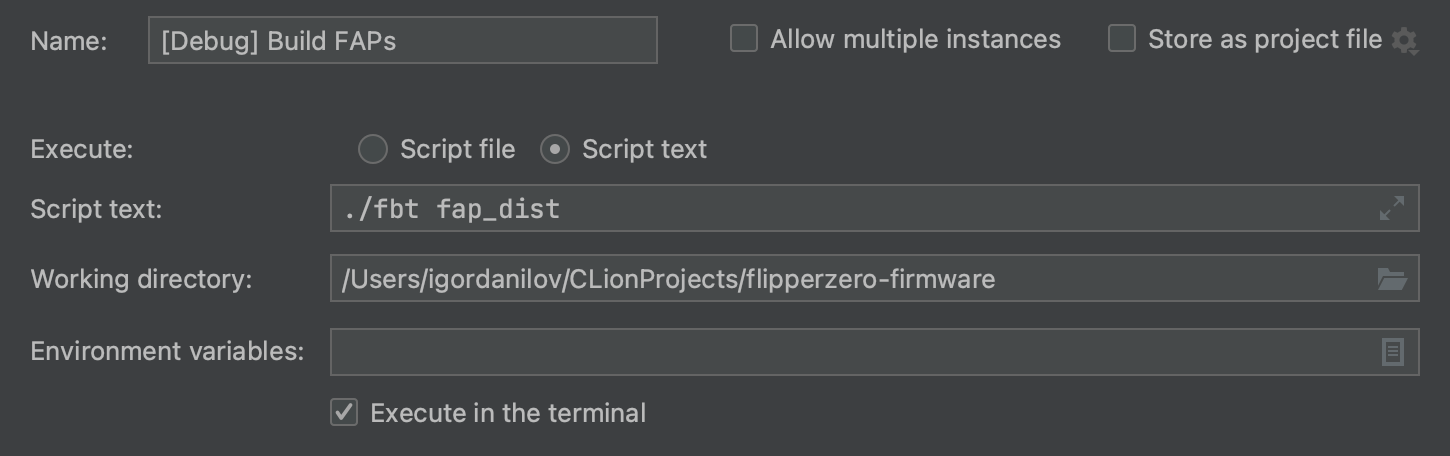Enable Allow multiple instances checkbox

point(744,39)
